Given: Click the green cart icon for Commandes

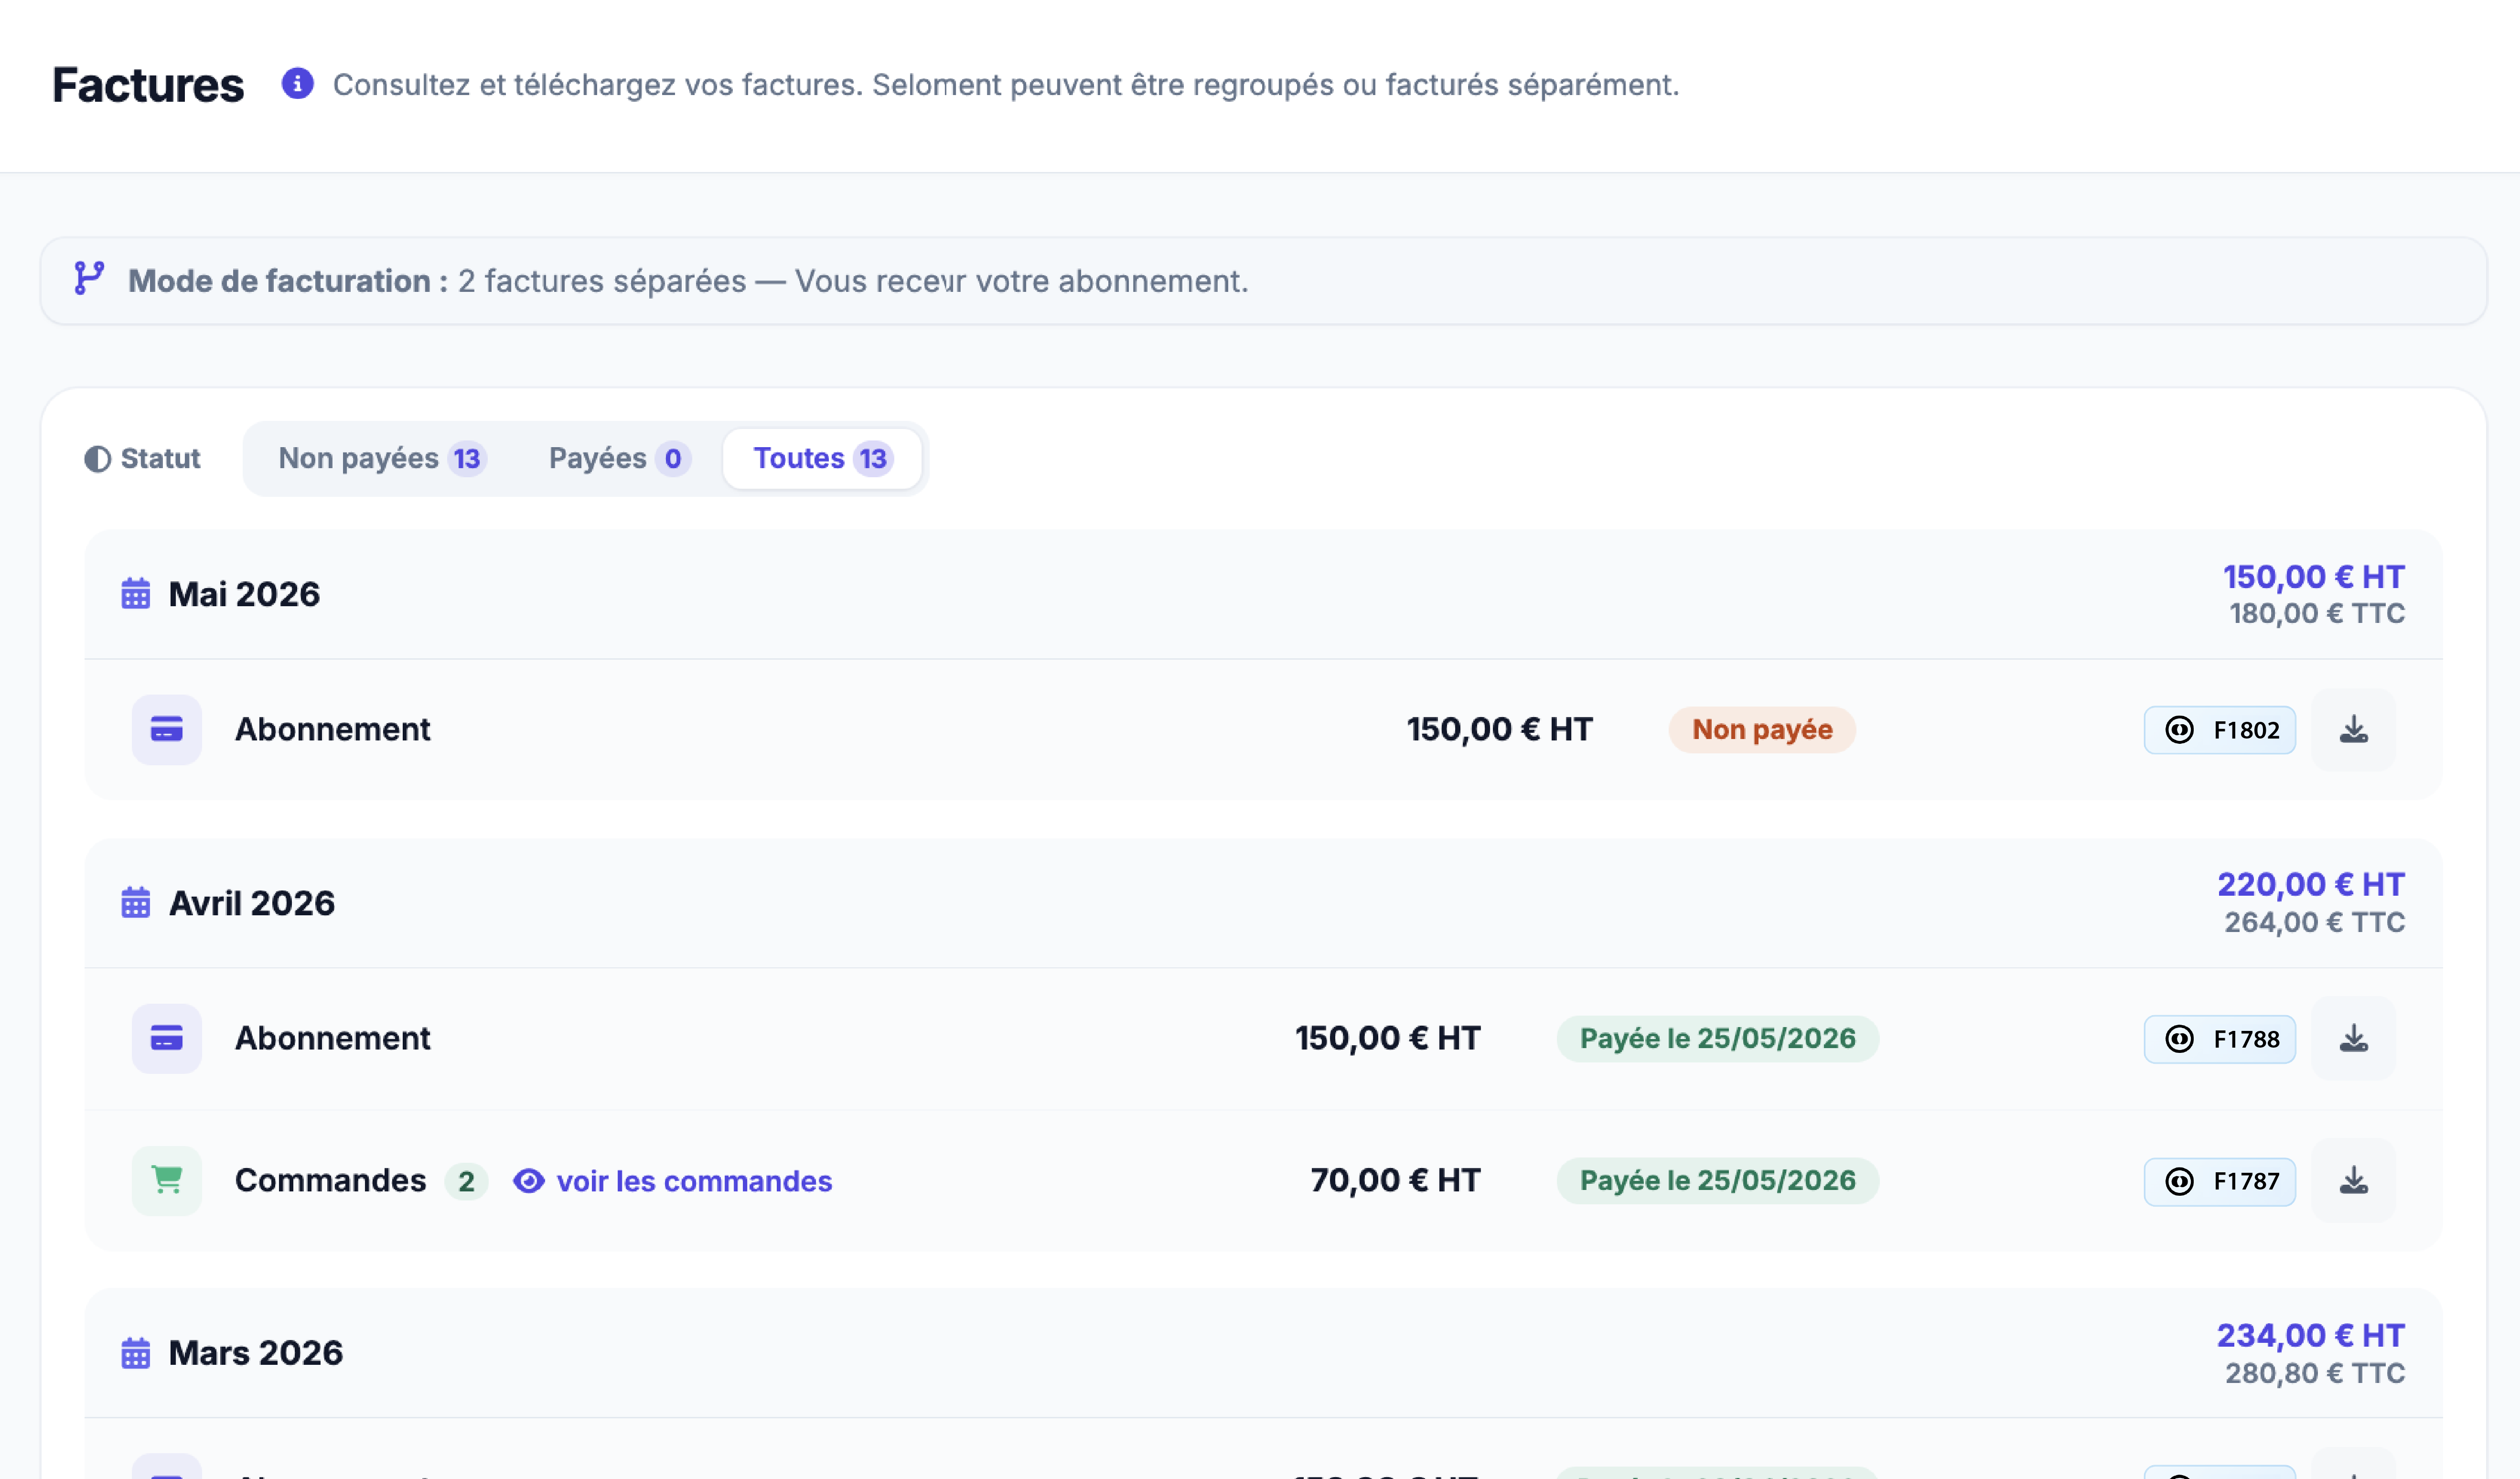Looking at the screenshot, I should 167,1181.
